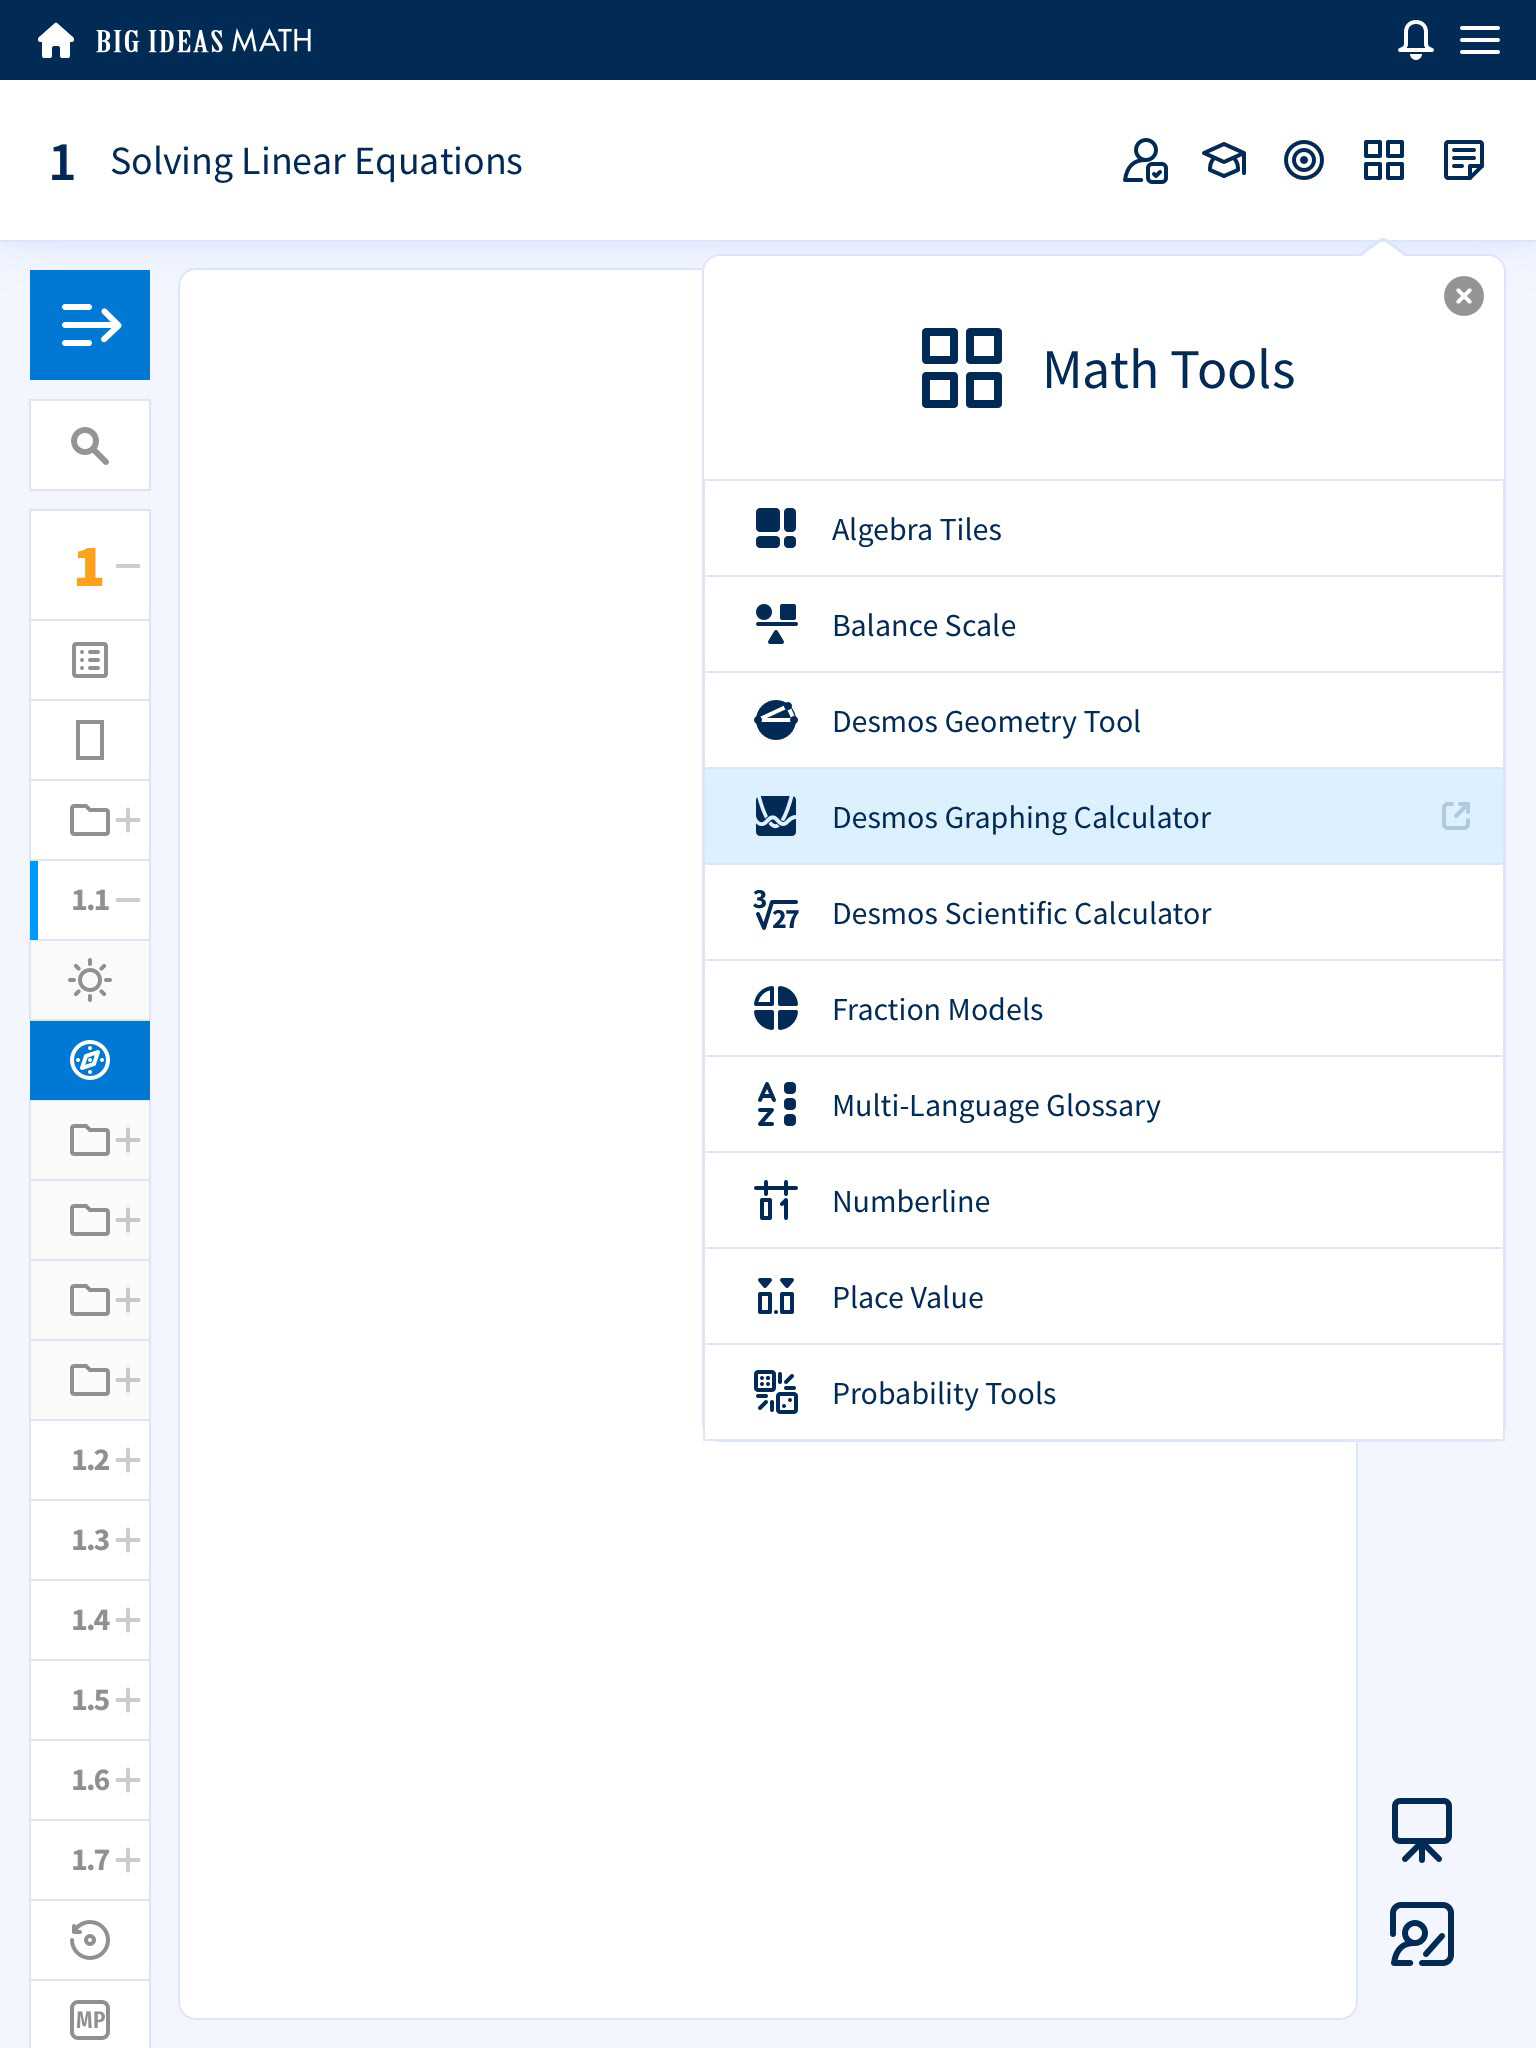Viewport: 1536px width, 2048px height.
Task: Open the blank page icon in sidebar
Action: pos(90,740)
